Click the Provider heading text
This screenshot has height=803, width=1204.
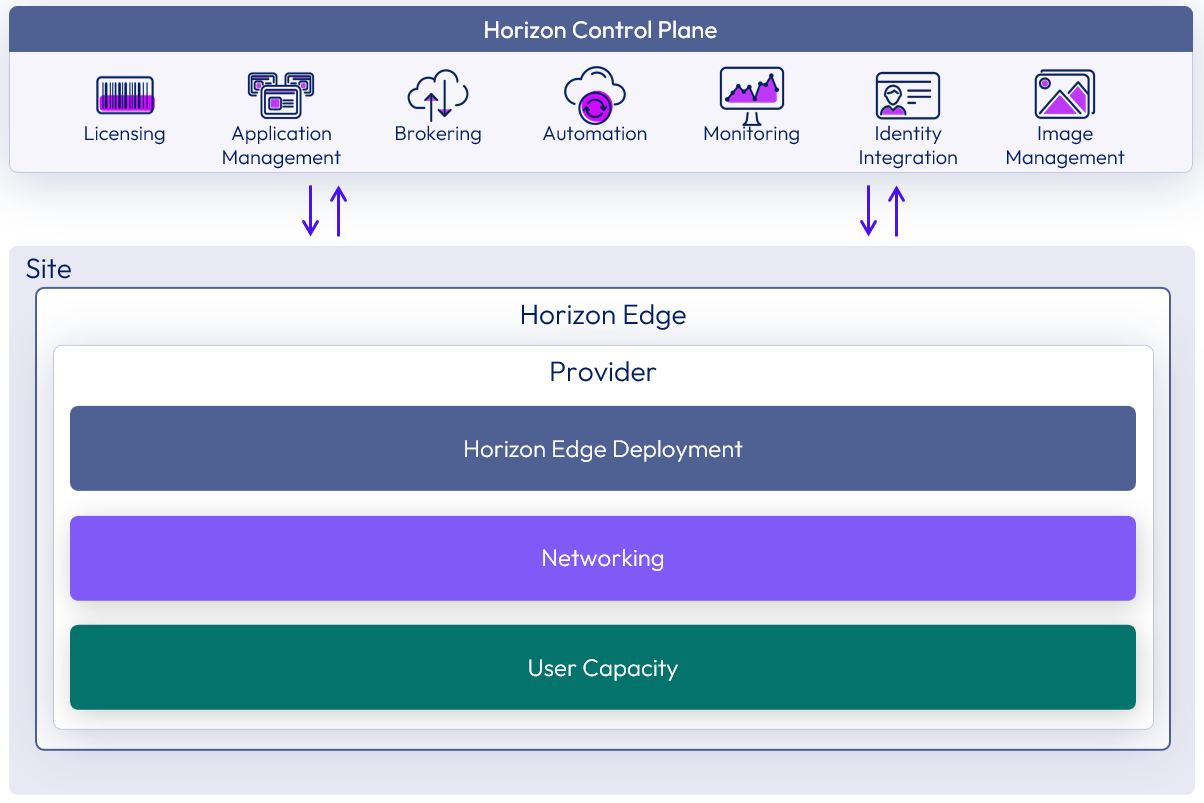click(602, 372)
